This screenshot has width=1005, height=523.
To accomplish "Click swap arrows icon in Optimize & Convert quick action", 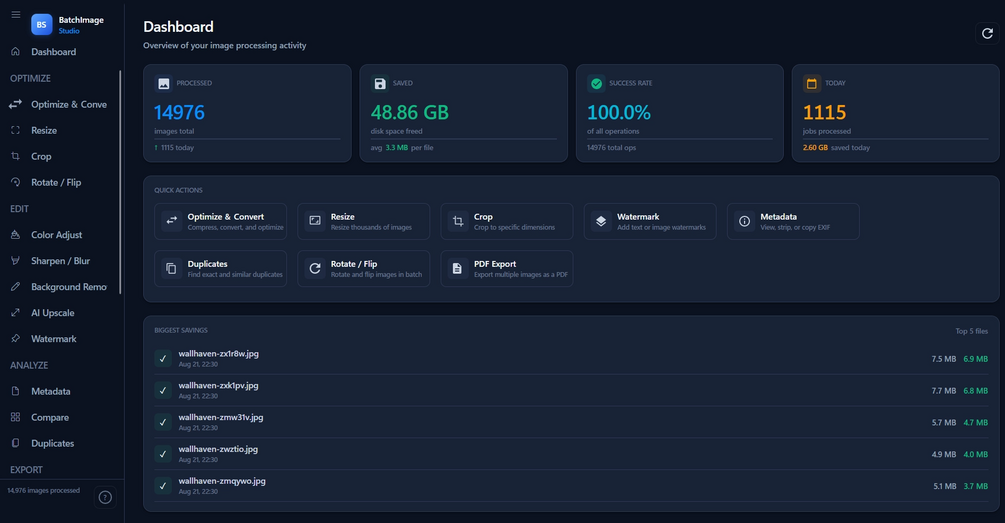I will tap(171, 221).
